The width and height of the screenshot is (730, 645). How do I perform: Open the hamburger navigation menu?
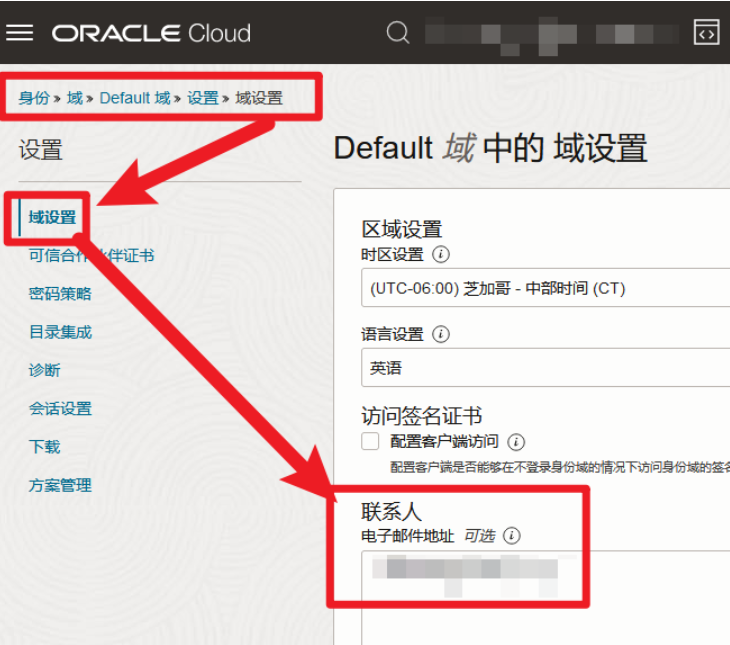pyautogui.click(x=20, y=33)
